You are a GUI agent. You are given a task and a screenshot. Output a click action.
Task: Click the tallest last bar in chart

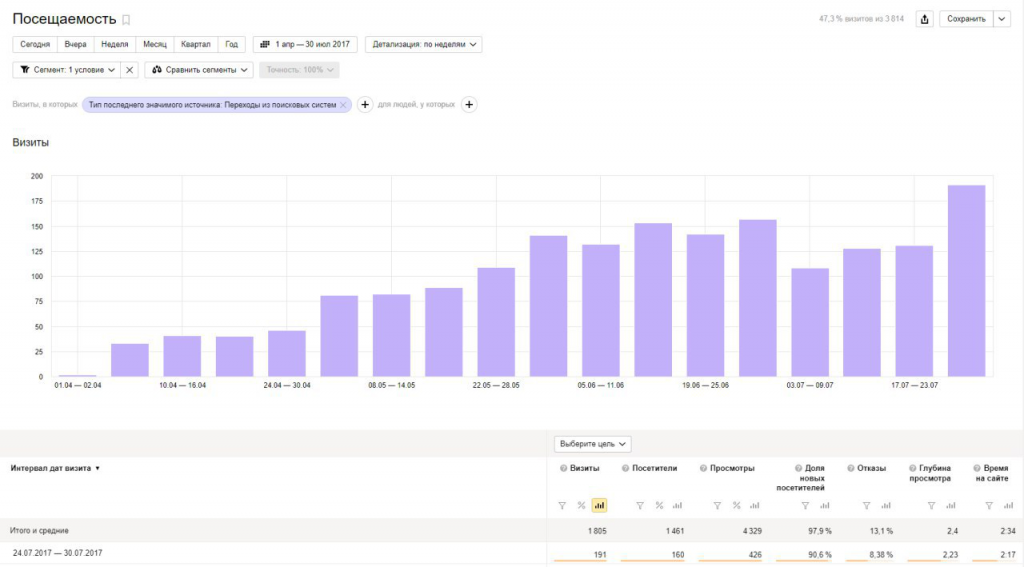click(x=967, y=281)
